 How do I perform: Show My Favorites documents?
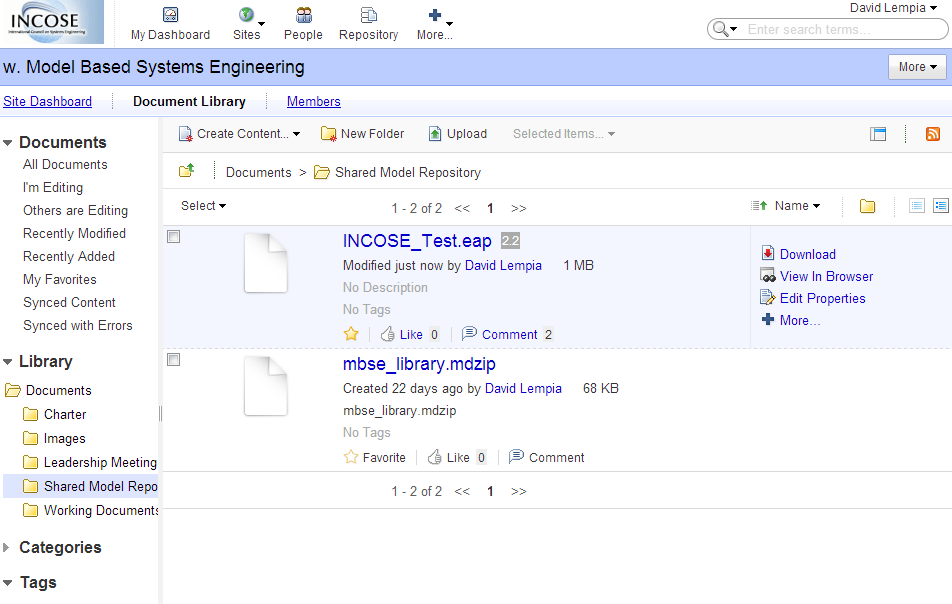pyautogui.click(x=60, y=280)
